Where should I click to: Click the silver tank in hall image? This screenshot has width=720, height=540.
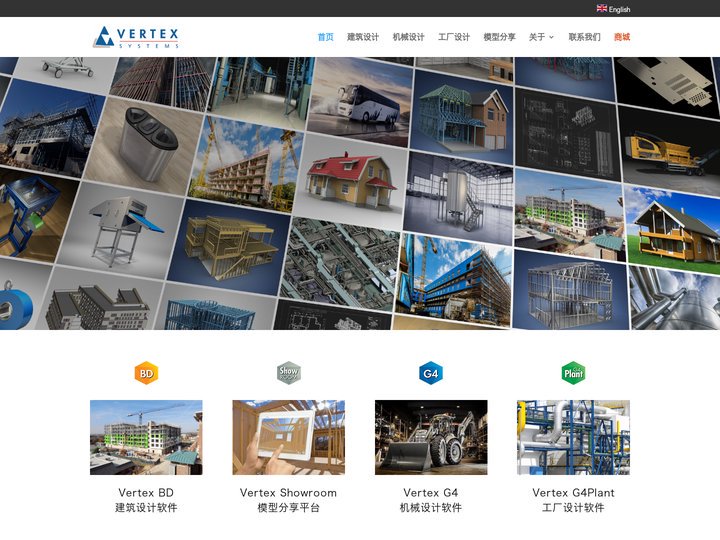[x=459, y=197]
